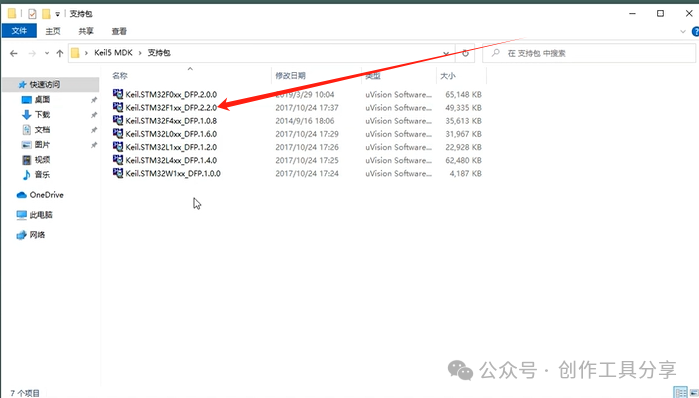The height and width of the screenshot is (398, 699).
Task: Open 图片 in the navigation pane
Action: (x=42, y=145)
